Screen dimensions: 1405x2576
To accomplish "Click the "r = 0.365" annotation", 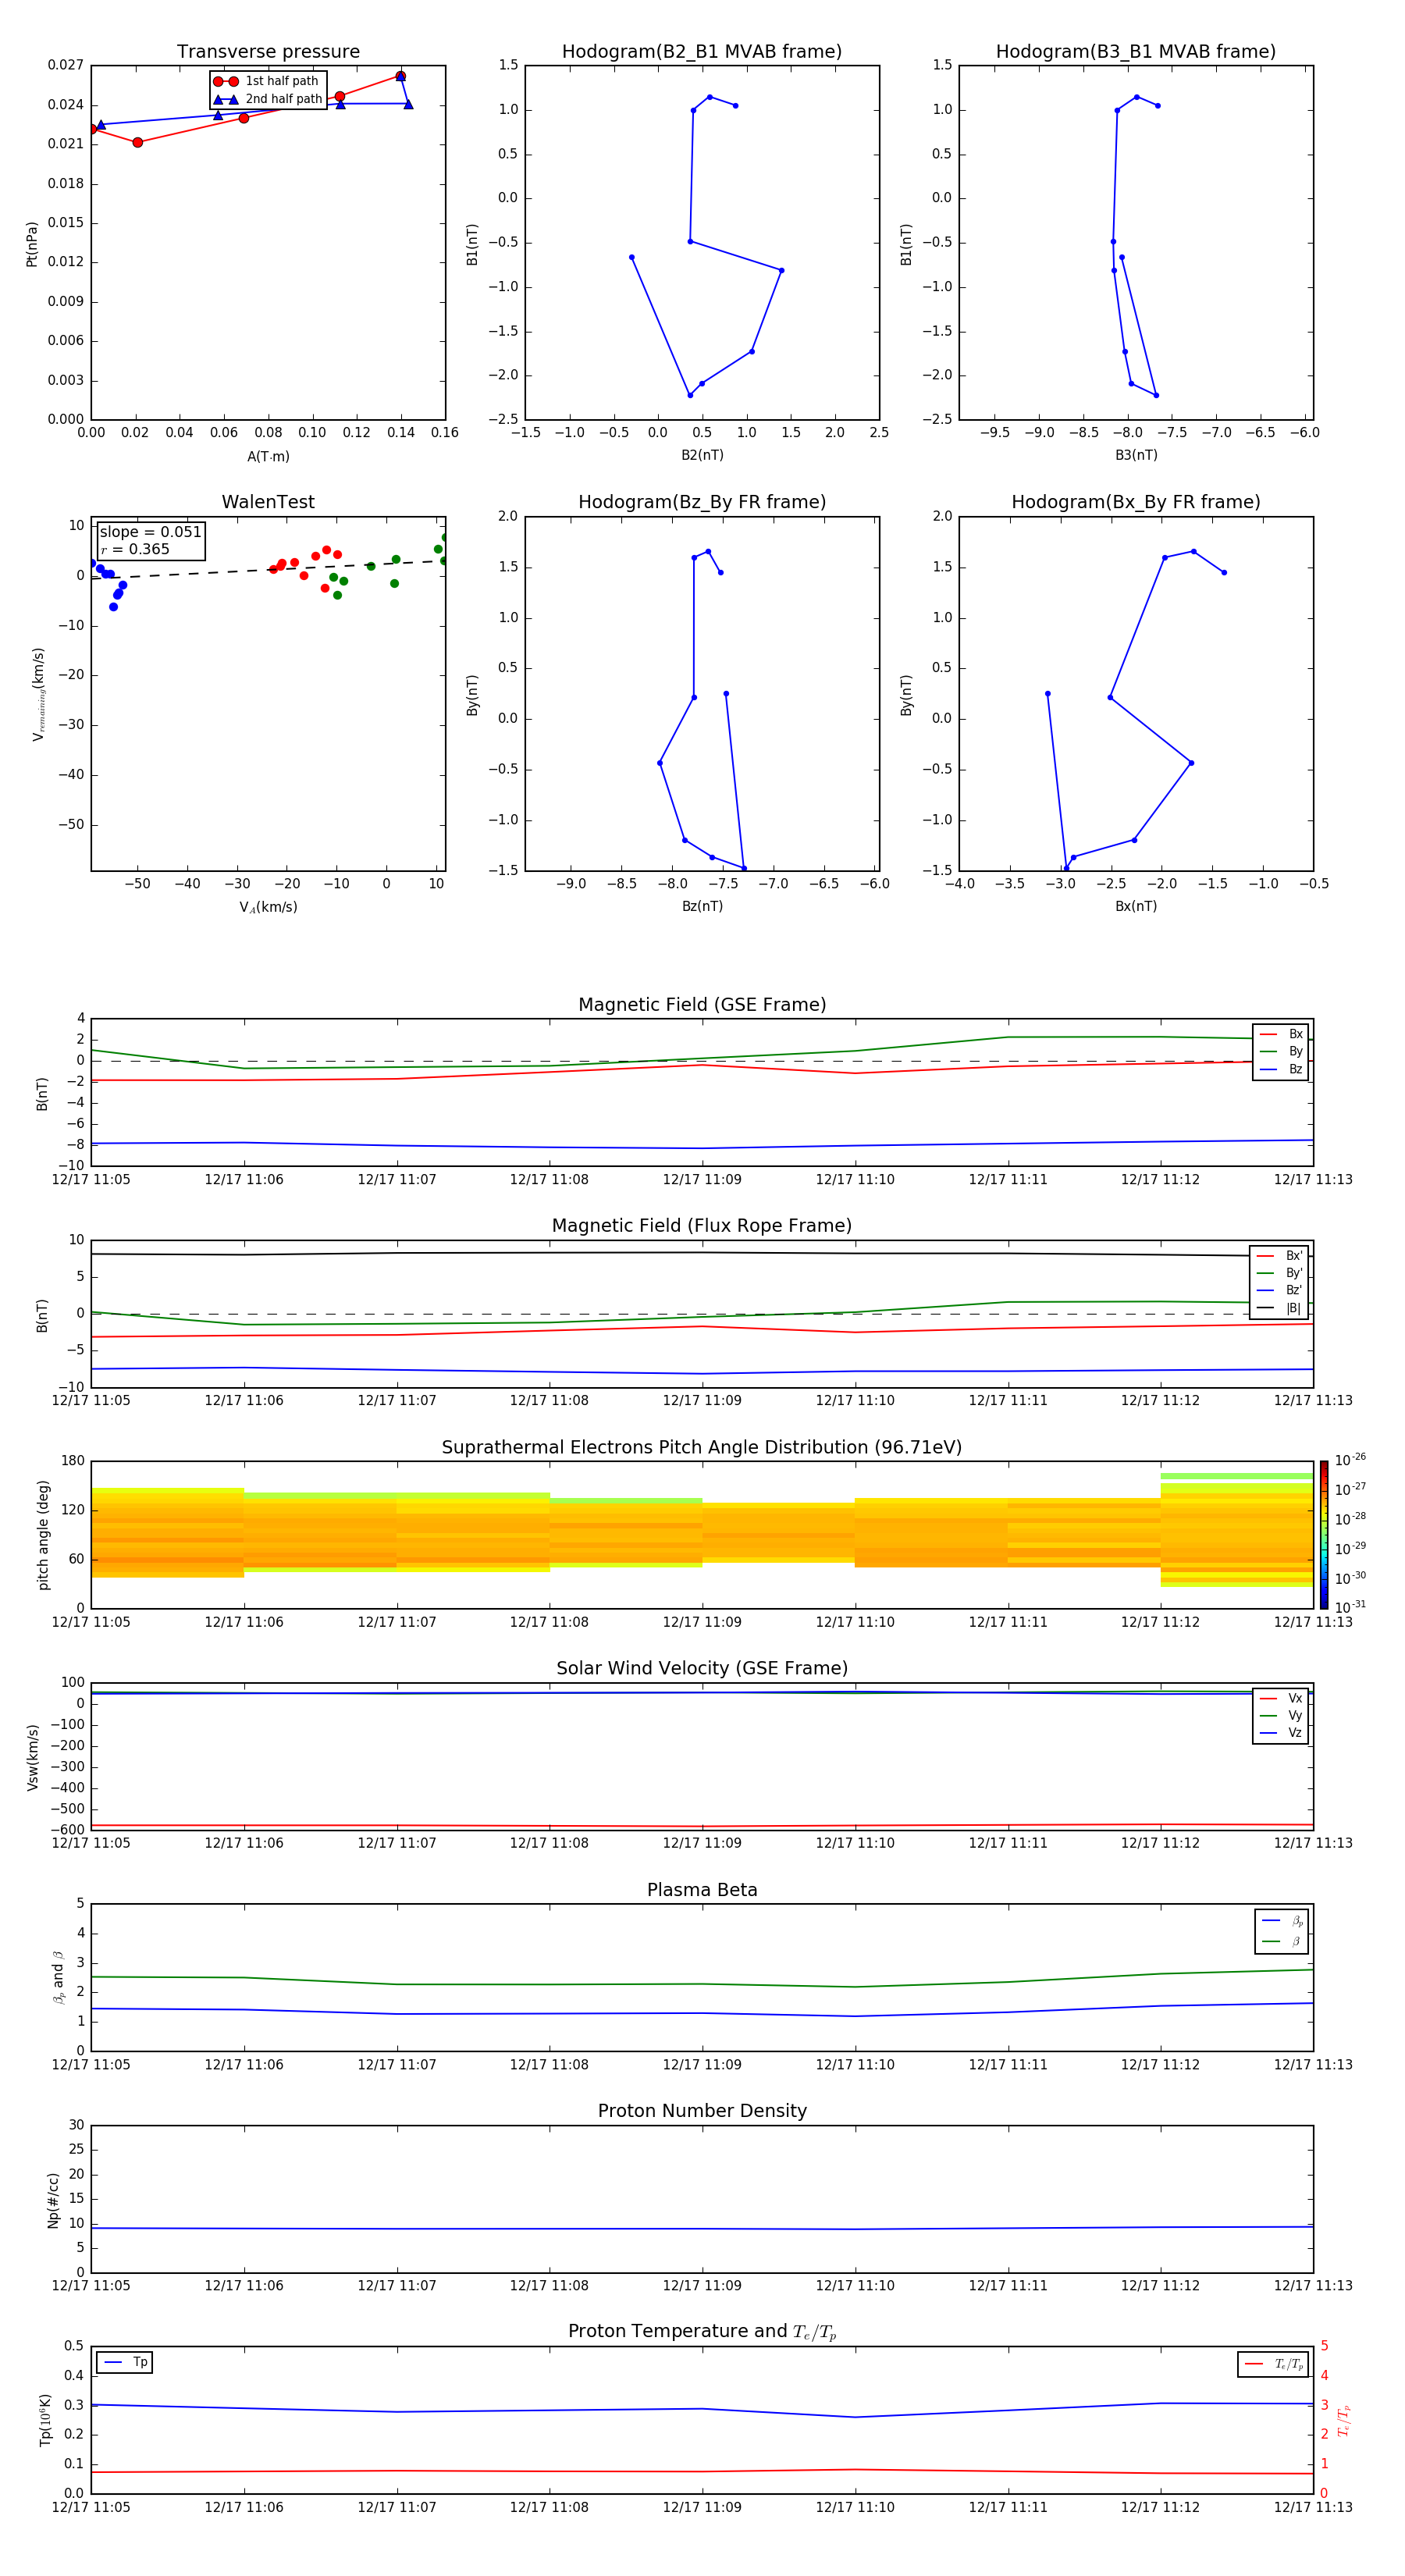I will [135, 549].
